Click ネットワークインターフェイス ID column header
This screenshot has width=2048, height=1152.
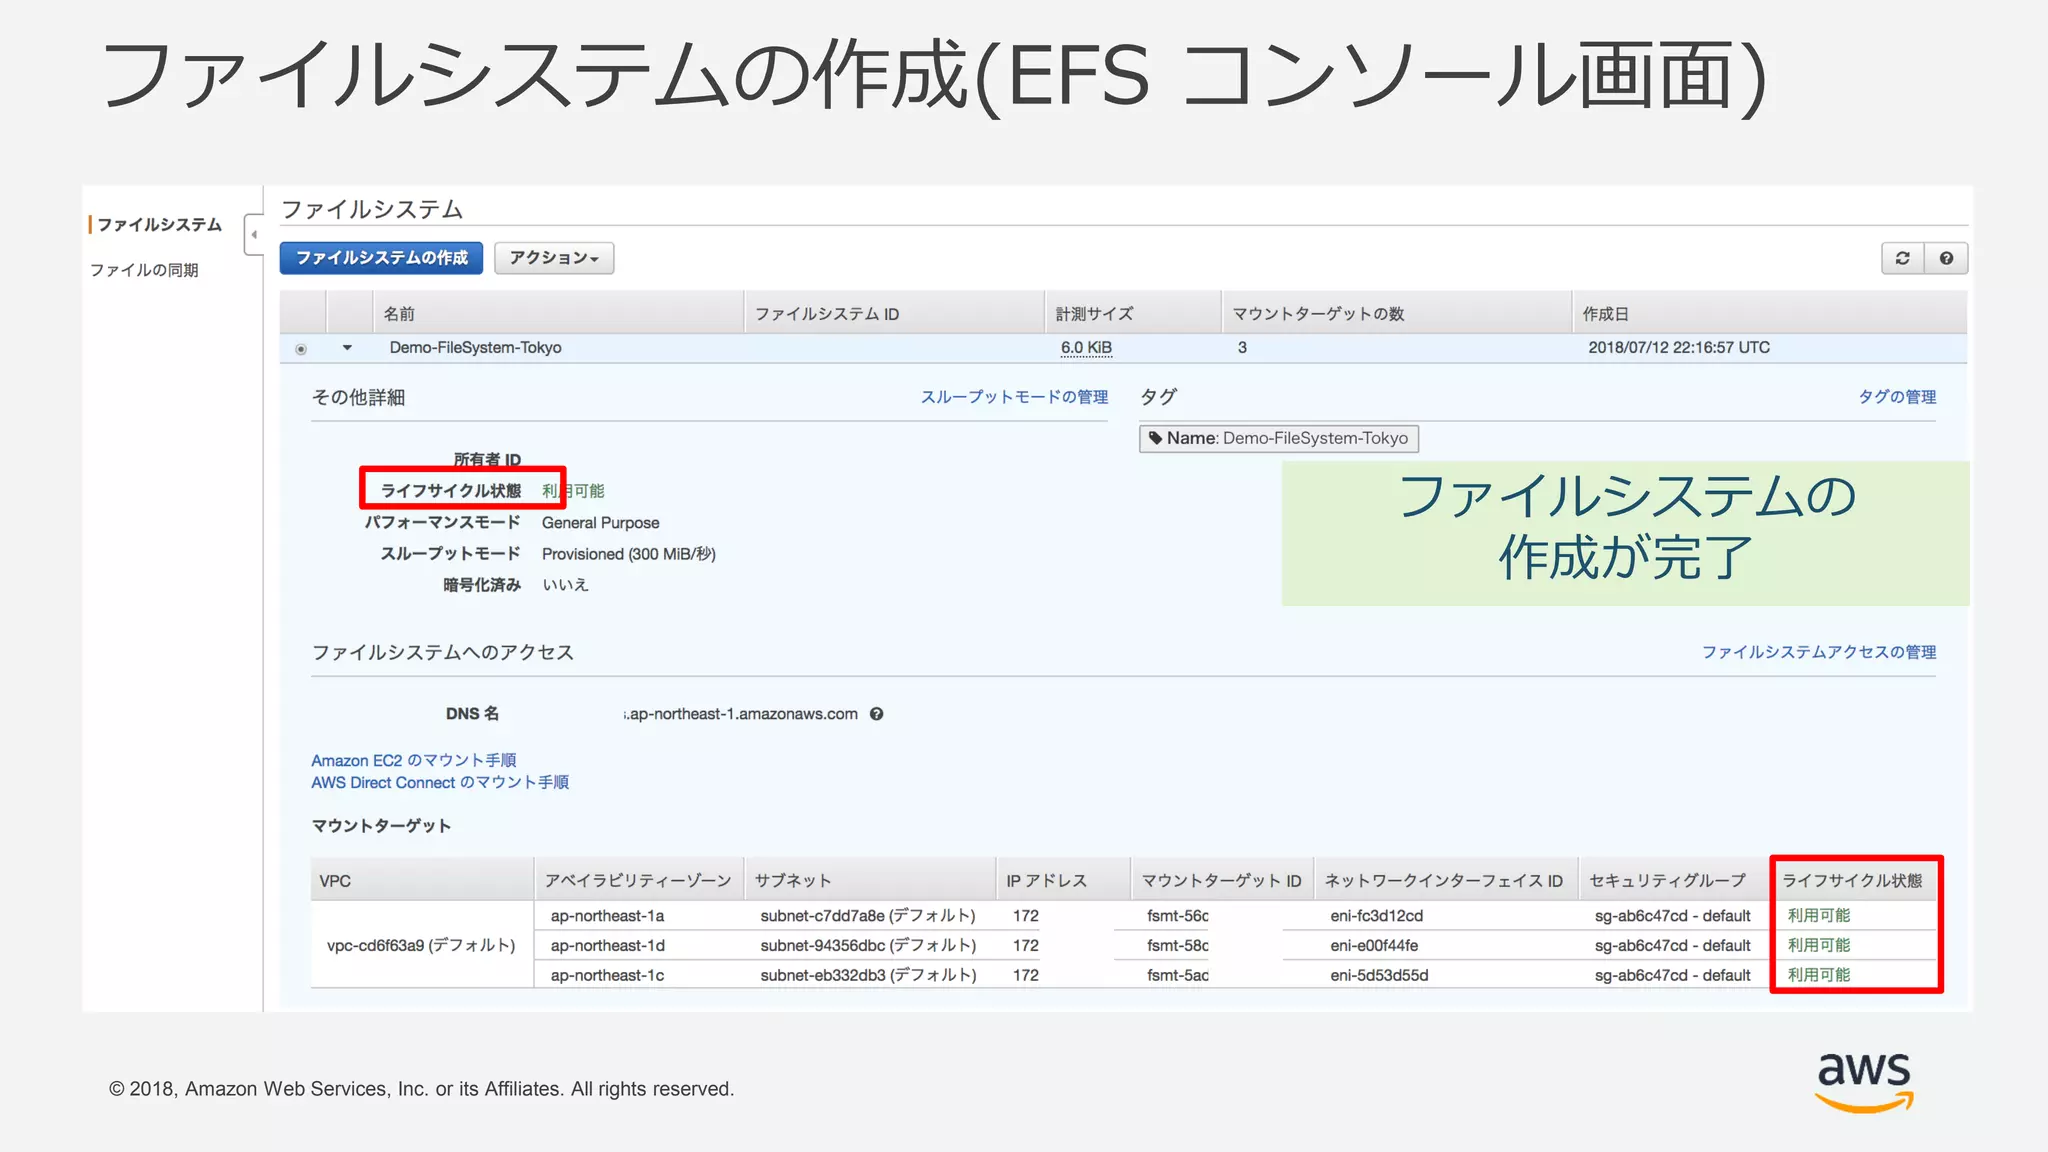pos(1444,881)
